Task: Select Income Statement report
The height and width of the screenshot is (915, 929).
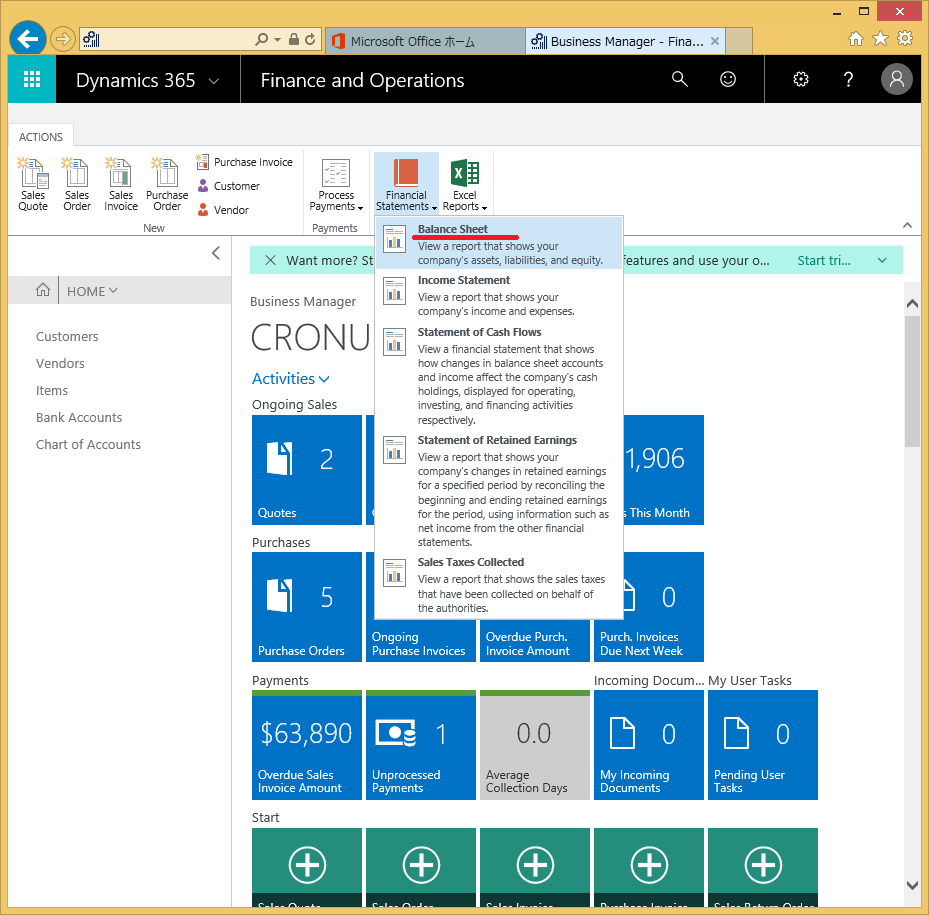Action: pyautogui.click(x=499, y=295)
